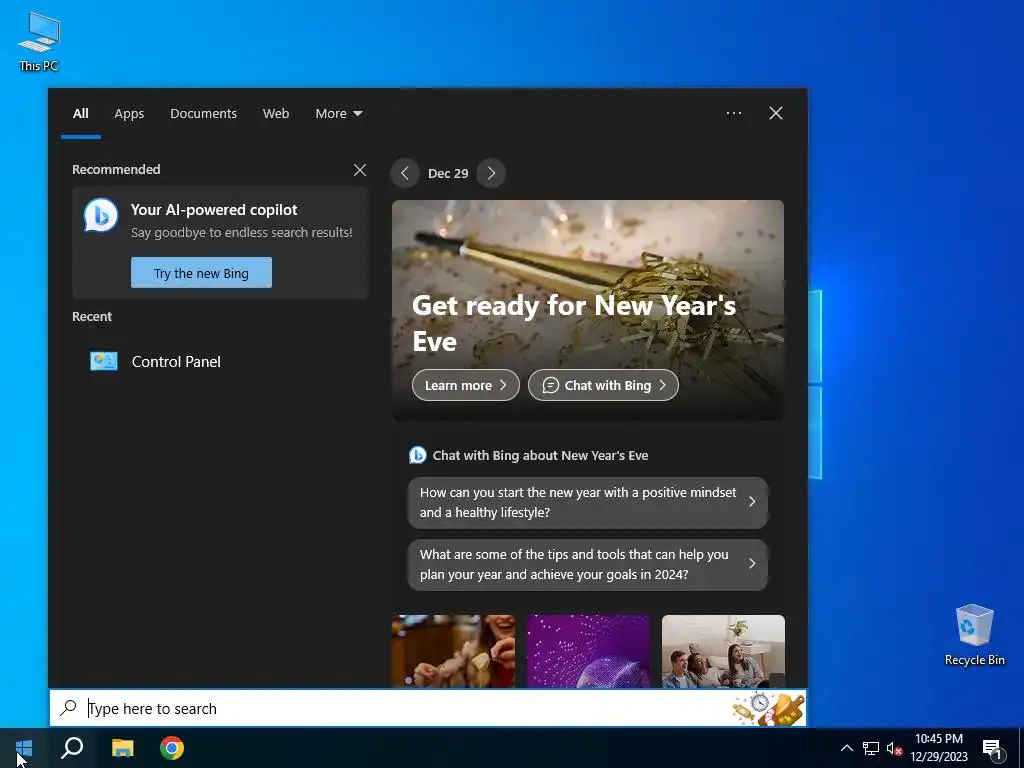
Task: Click the muted volume tray icon
Action: [894, 748]
